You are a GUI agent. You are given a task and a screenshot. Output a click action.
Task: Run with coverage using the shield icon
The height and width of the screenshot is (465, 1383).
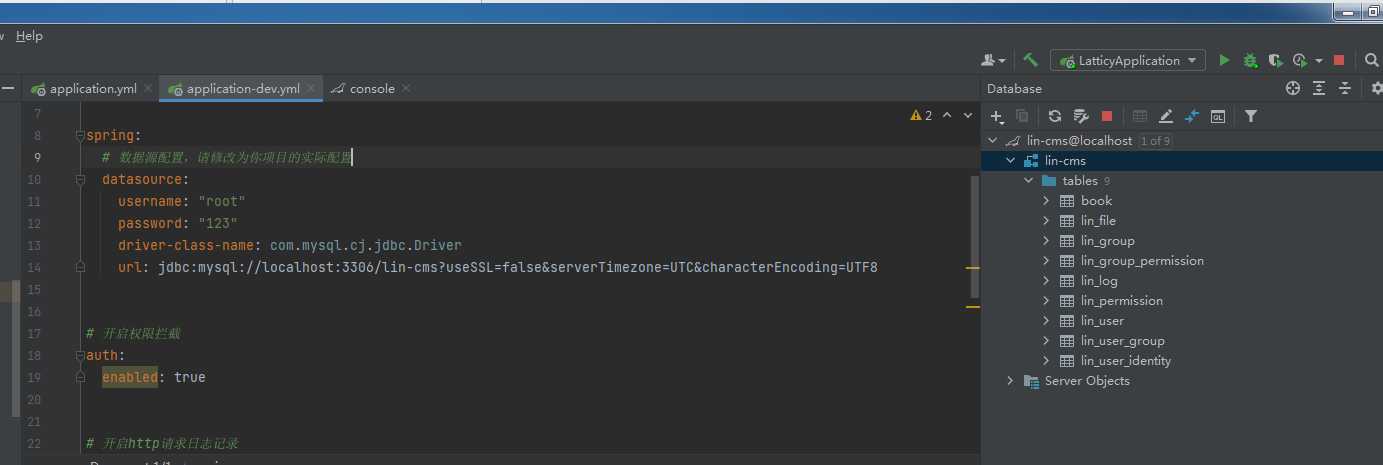click(1275, 60)
